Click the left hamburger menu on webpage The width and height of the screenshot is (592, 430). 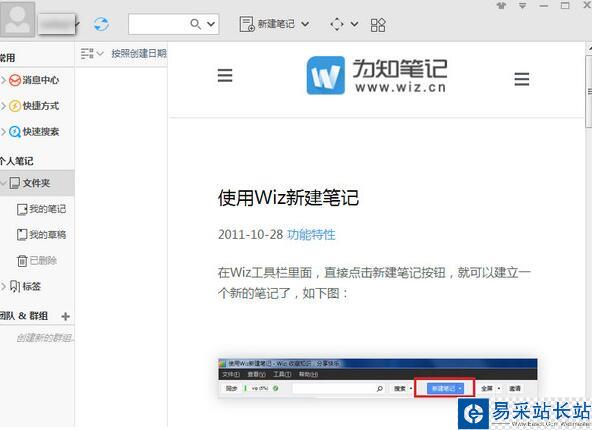225,76
